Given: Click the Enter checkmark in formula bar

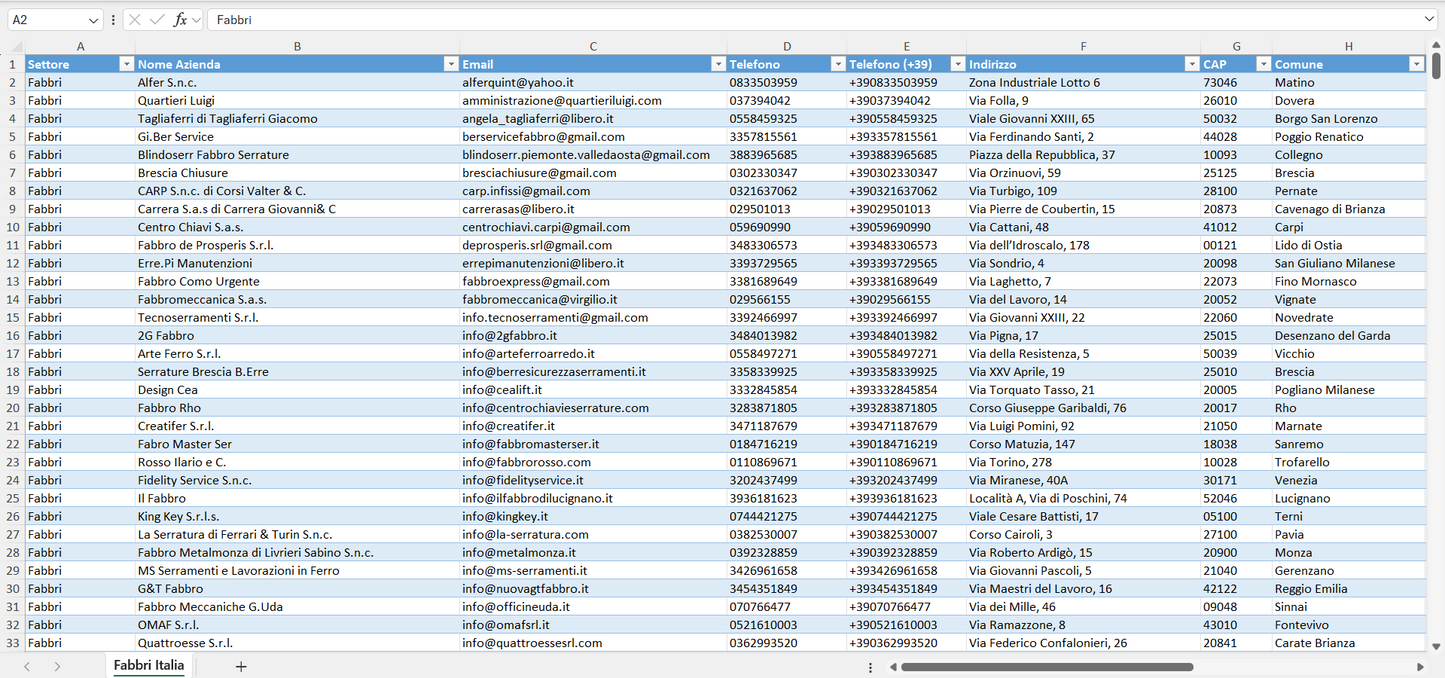Looking at the screenshot, I should pyautogui.click(x=157, y=20).
